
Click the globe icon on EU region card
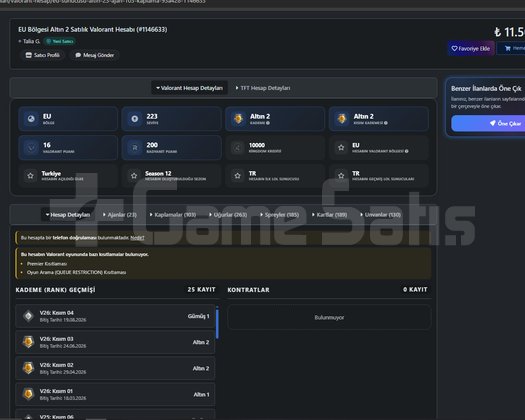(31, 119)
